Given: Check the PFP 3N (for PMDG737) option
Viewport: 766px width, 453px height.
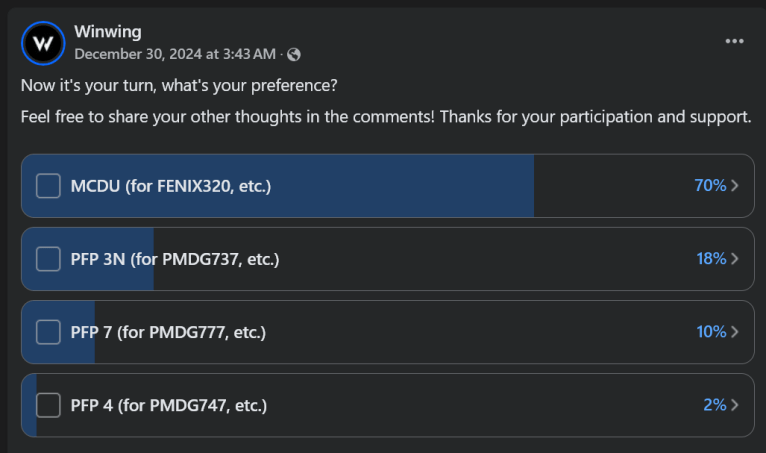Looking at the screenshot, I should pos(48,259).
